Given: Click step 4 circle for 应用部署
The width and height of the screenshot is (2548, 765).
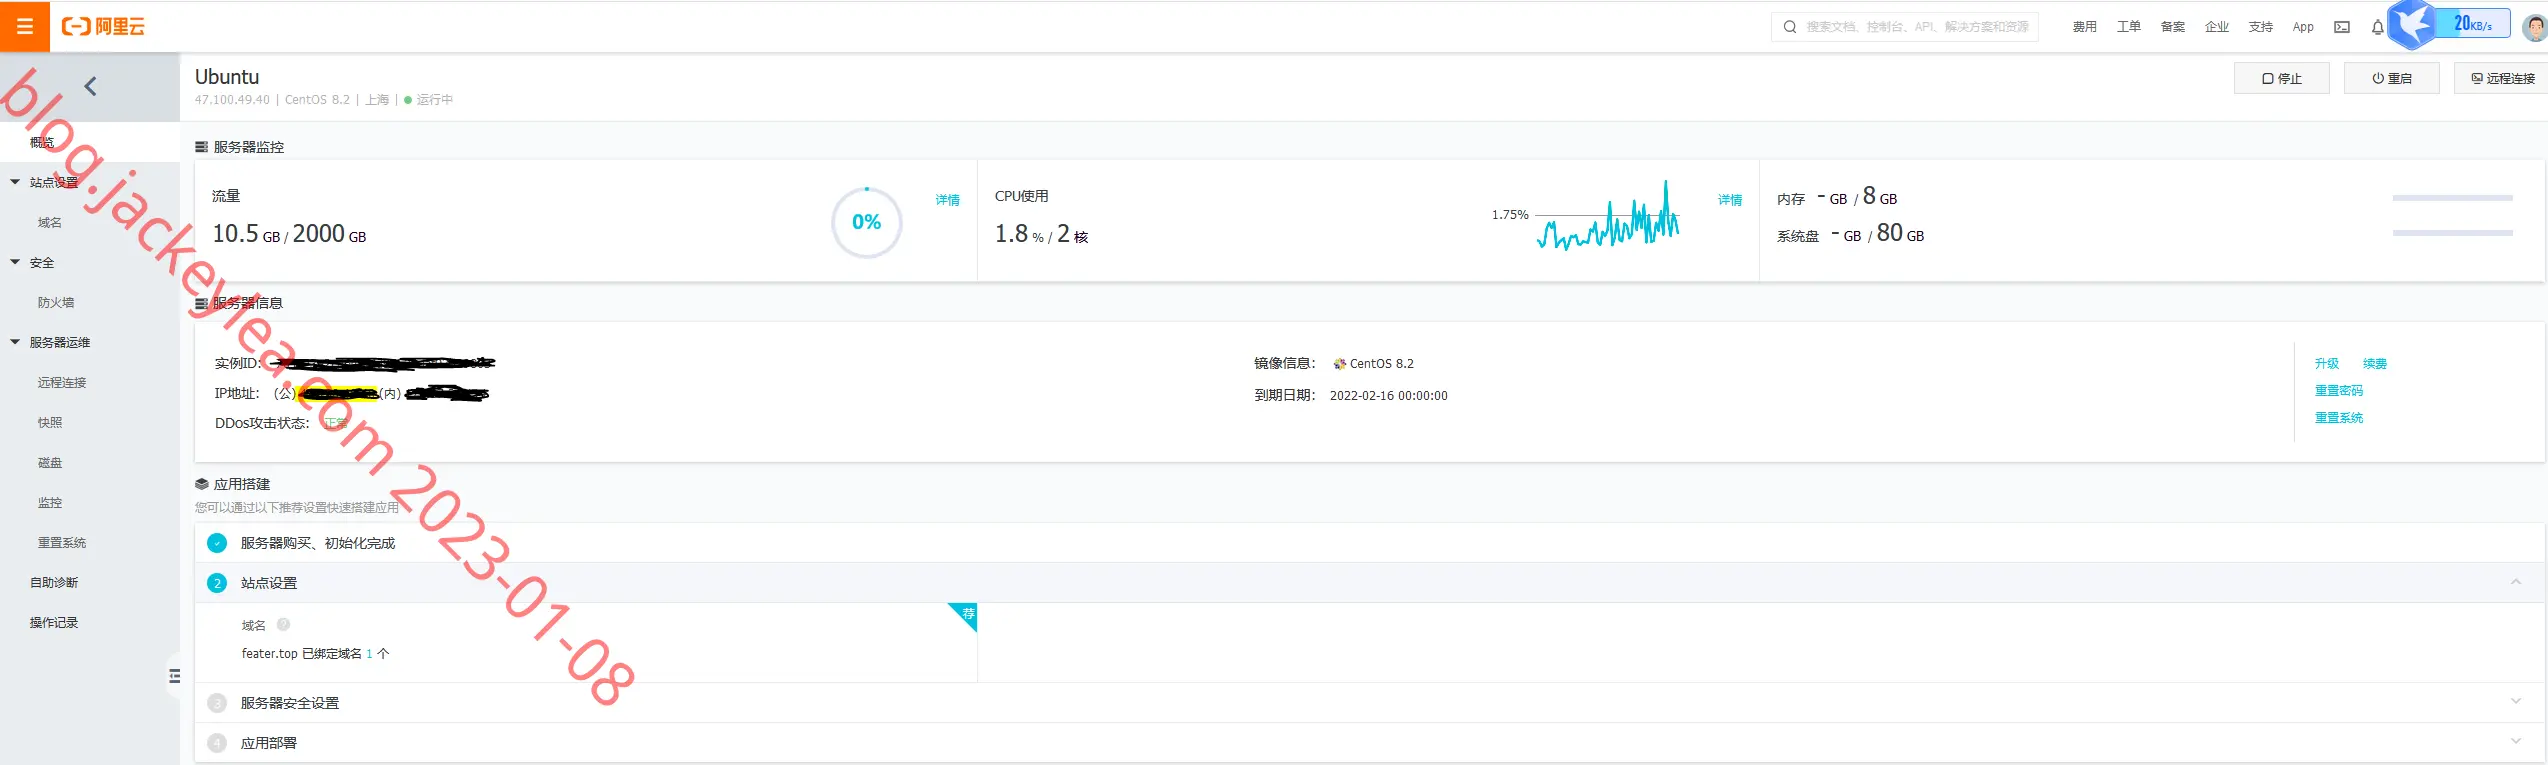Looking at the screenshot, I should coord(217,743).
